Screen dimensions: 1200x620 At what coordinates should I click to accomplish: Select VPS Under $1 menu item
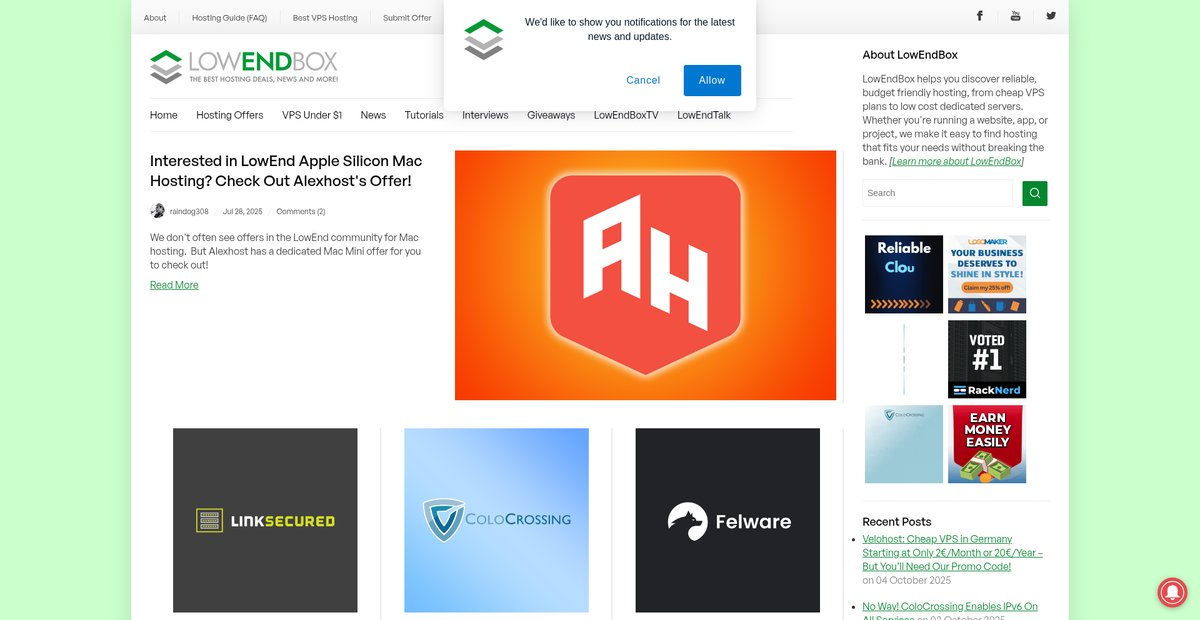click(312, 115)
